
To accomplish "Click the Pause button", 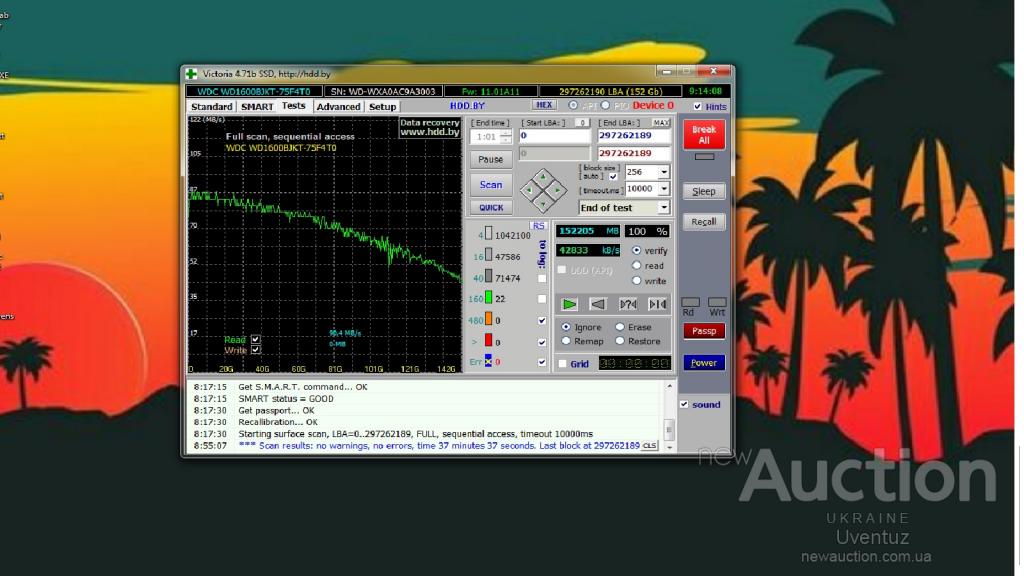I will (x=490, y=159).
